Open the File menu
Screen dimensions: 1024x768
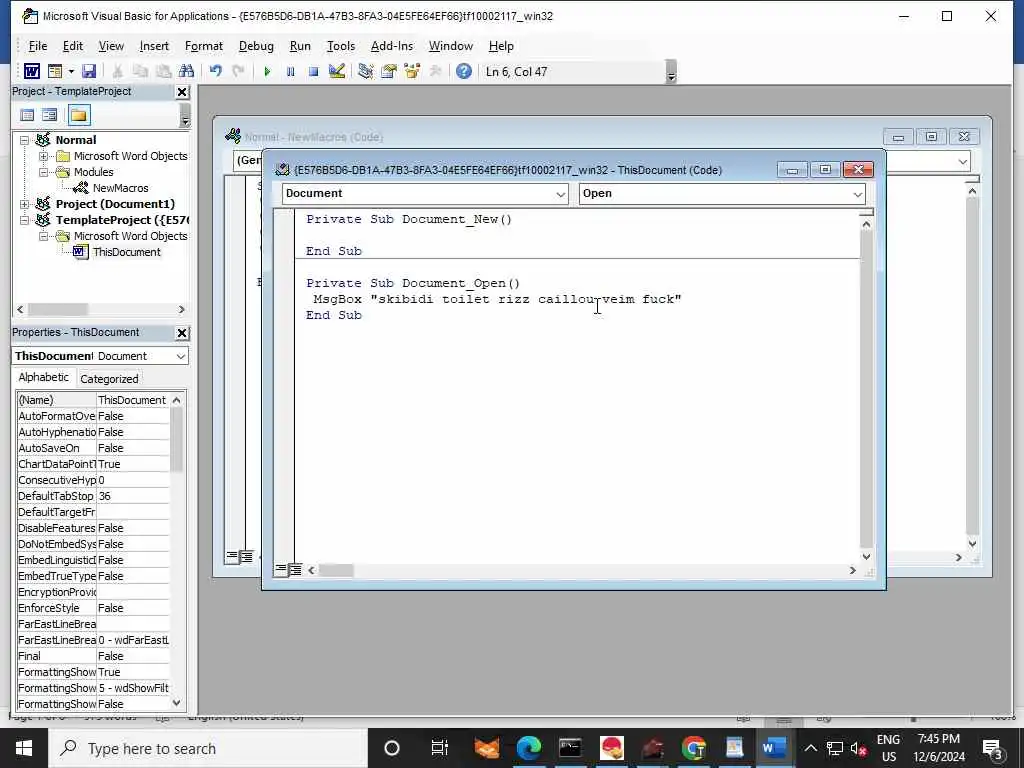coord(38,46)
